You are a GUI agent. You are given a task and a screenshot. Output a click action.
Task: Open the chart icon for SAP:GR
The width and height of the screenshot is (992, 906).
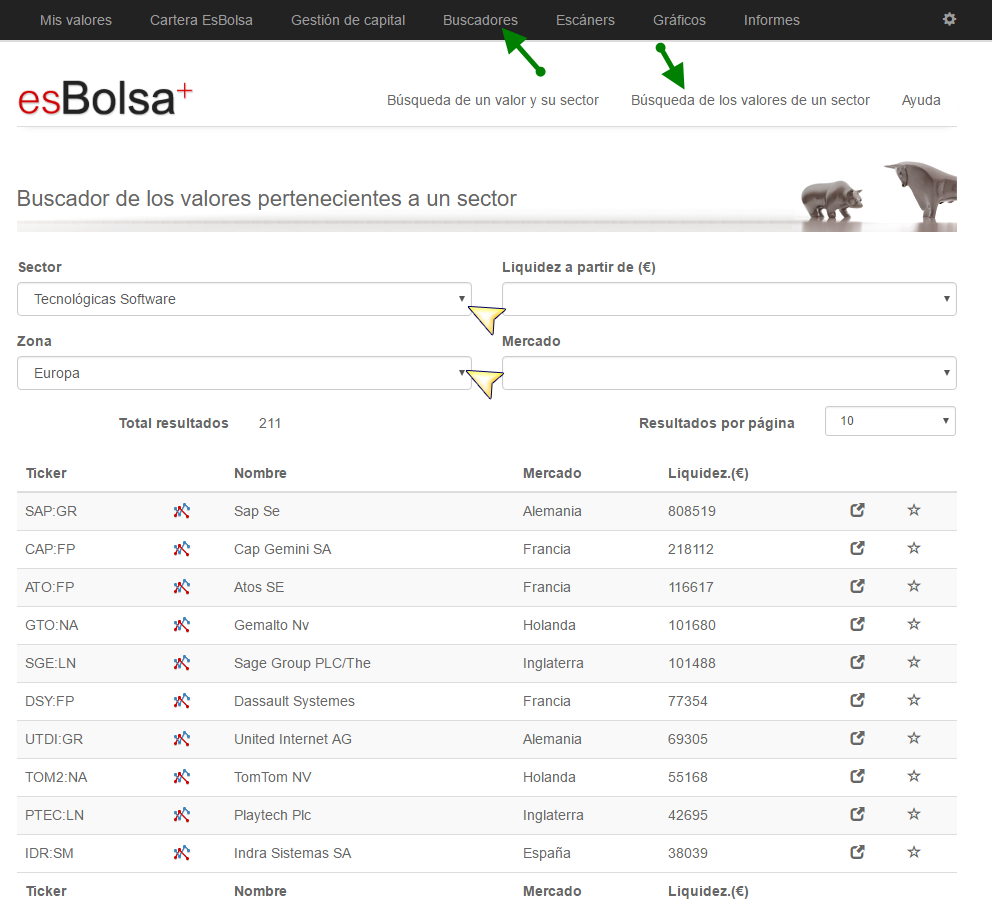[x=182, y=511]
